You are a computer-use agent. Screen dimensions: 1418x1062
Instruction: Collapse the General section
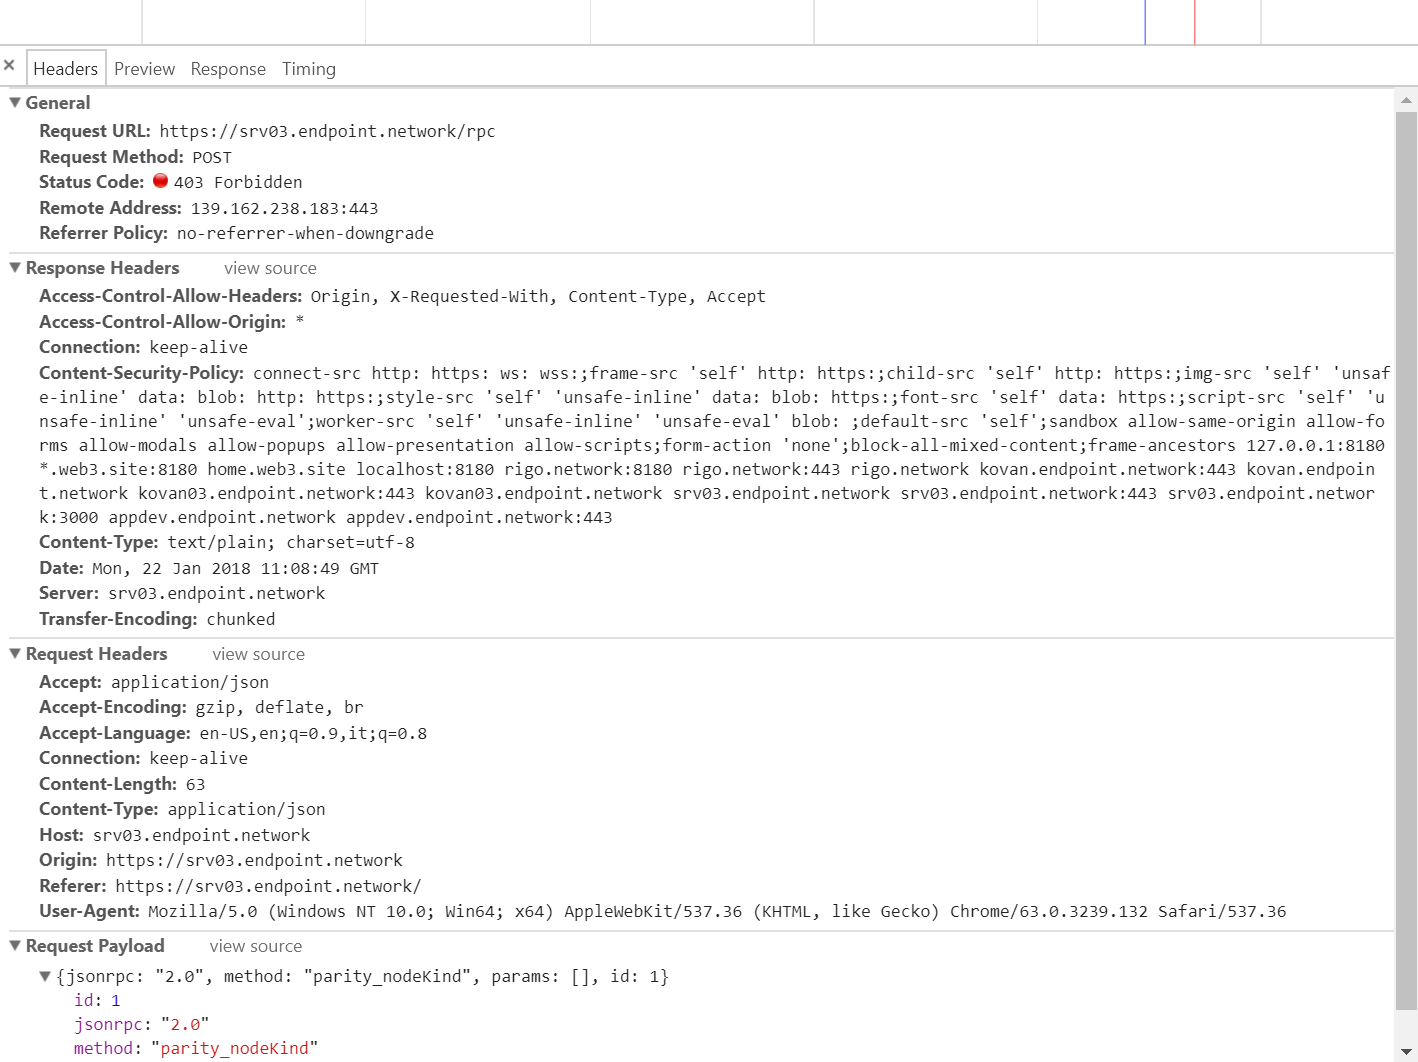point(15,102)
